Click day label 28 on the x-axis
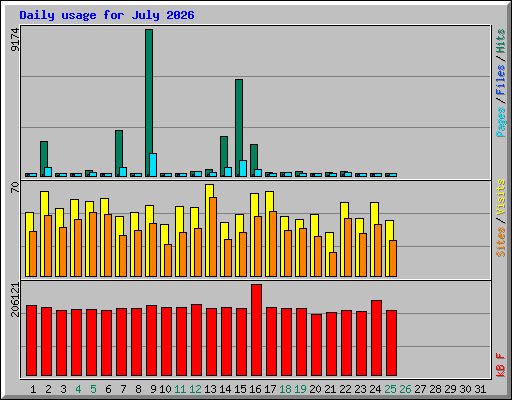Image resolution: width=512 pixels, height=400 pixels. pyautogui.click(x=436, y=389)
